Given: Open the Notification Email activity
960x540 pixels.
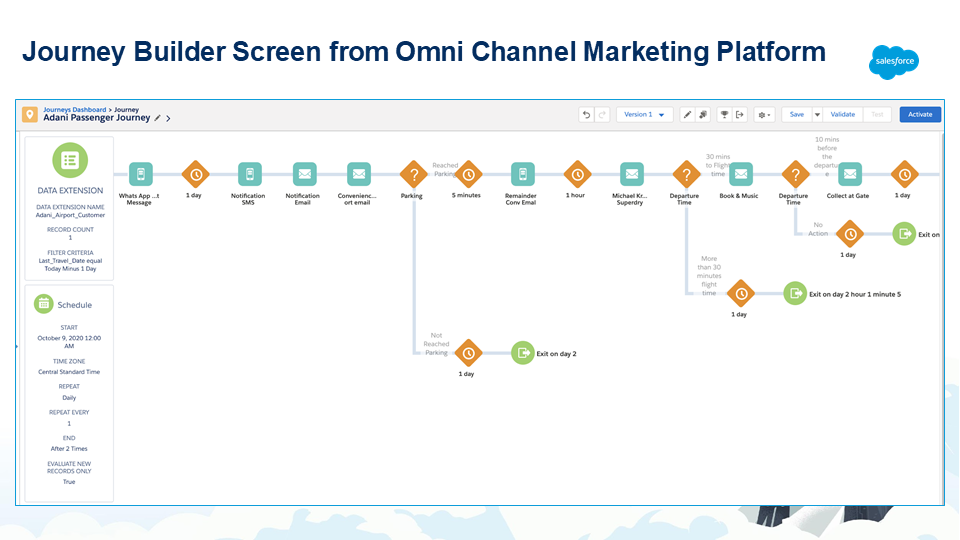Looking at the screenshot, I should pyautogui.click(x=304, y=174).
